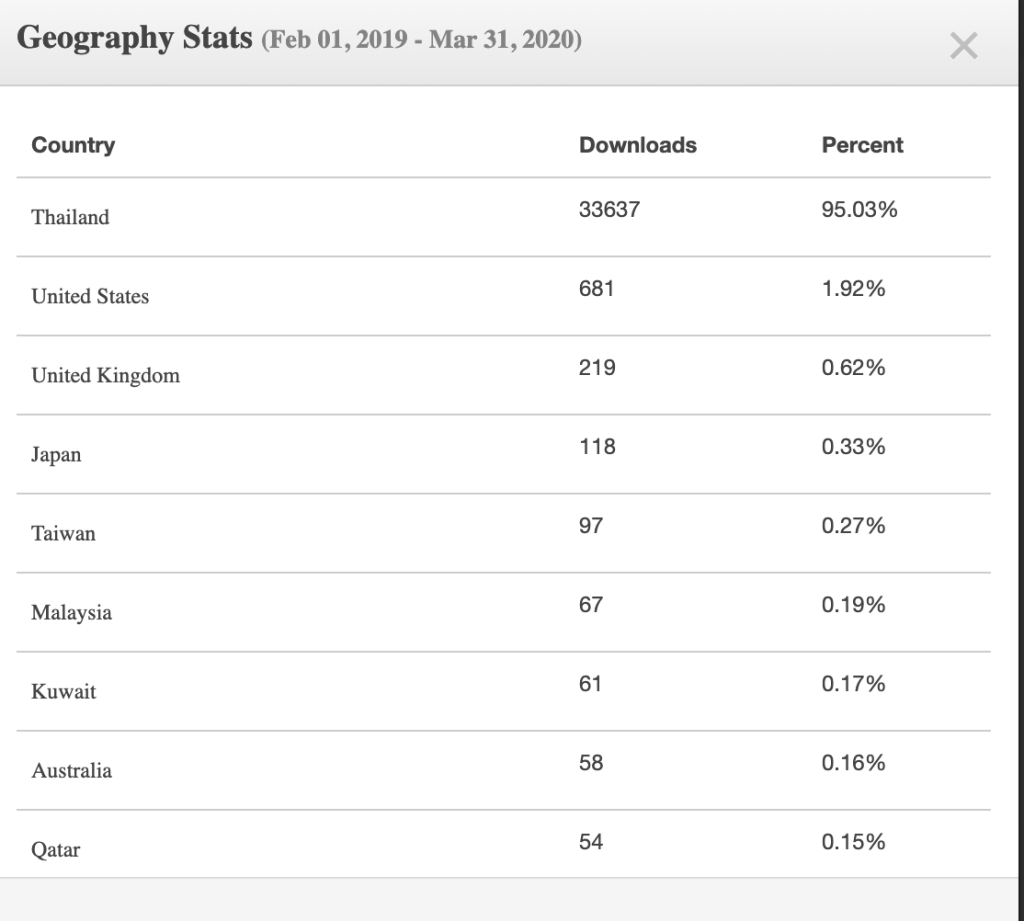Click the Country column header
Screen dimensions: 1024x921
tap(73, 145)
